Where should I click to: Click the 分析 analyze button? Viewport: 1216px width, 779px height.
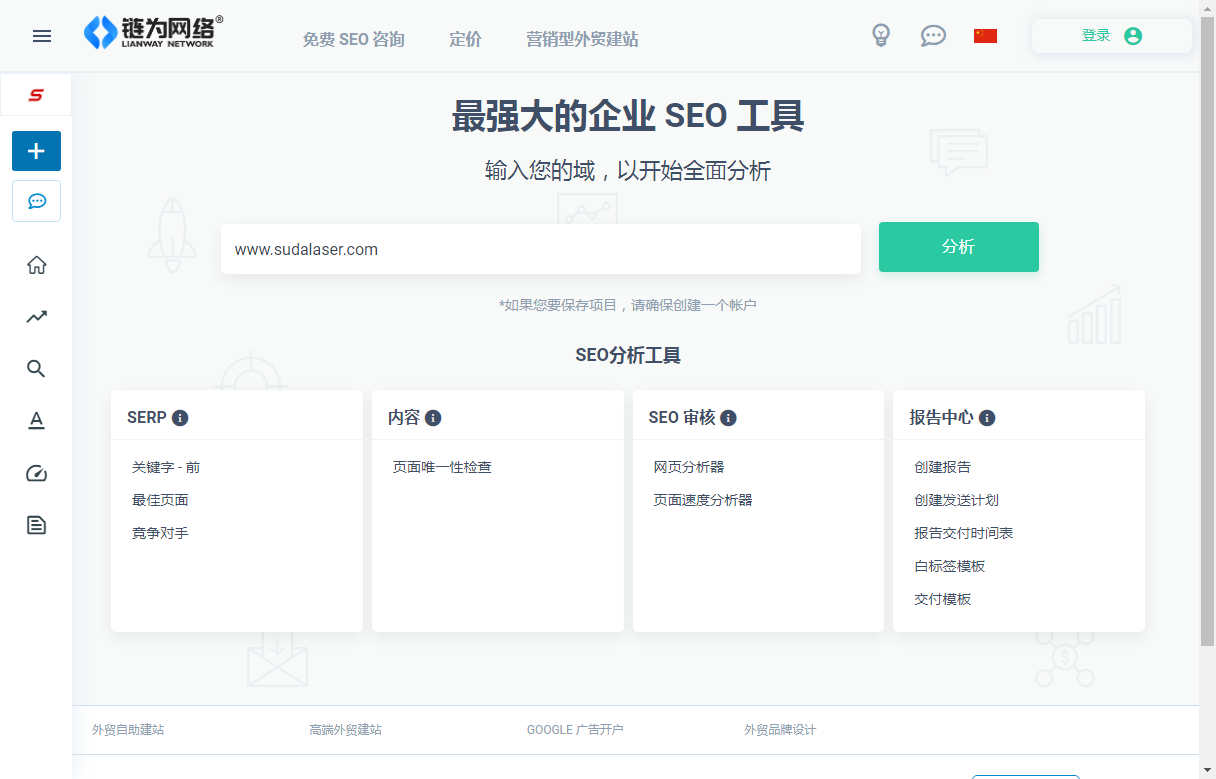pyautogui.click(x=958, y=247)
